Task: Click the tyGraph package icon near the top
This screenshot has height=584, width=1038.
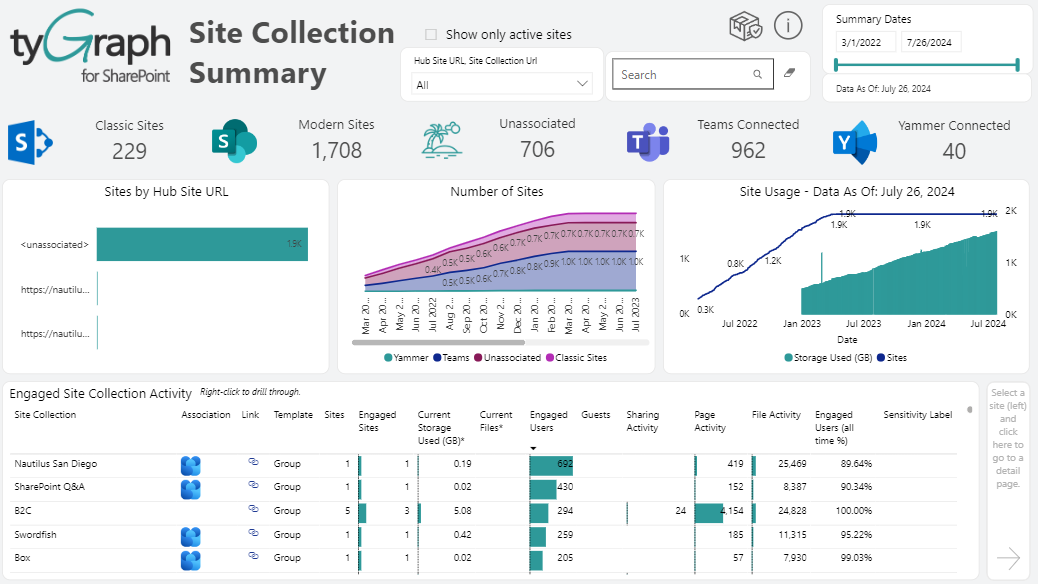Action: click(x=743, y=26)
